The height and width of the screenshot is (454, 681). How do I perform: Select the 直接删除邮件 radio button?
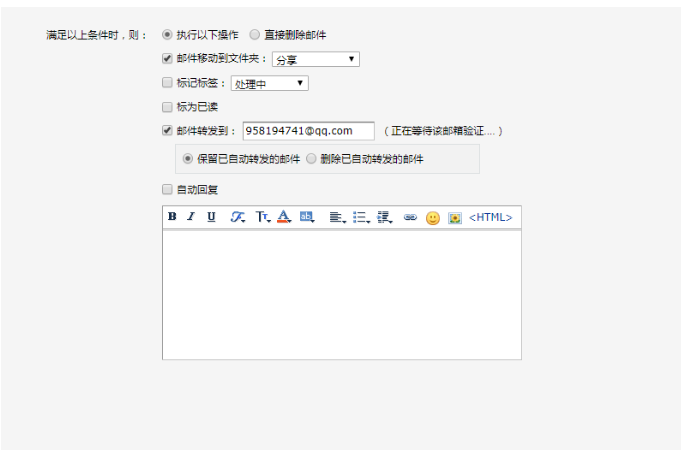(255, 35)
